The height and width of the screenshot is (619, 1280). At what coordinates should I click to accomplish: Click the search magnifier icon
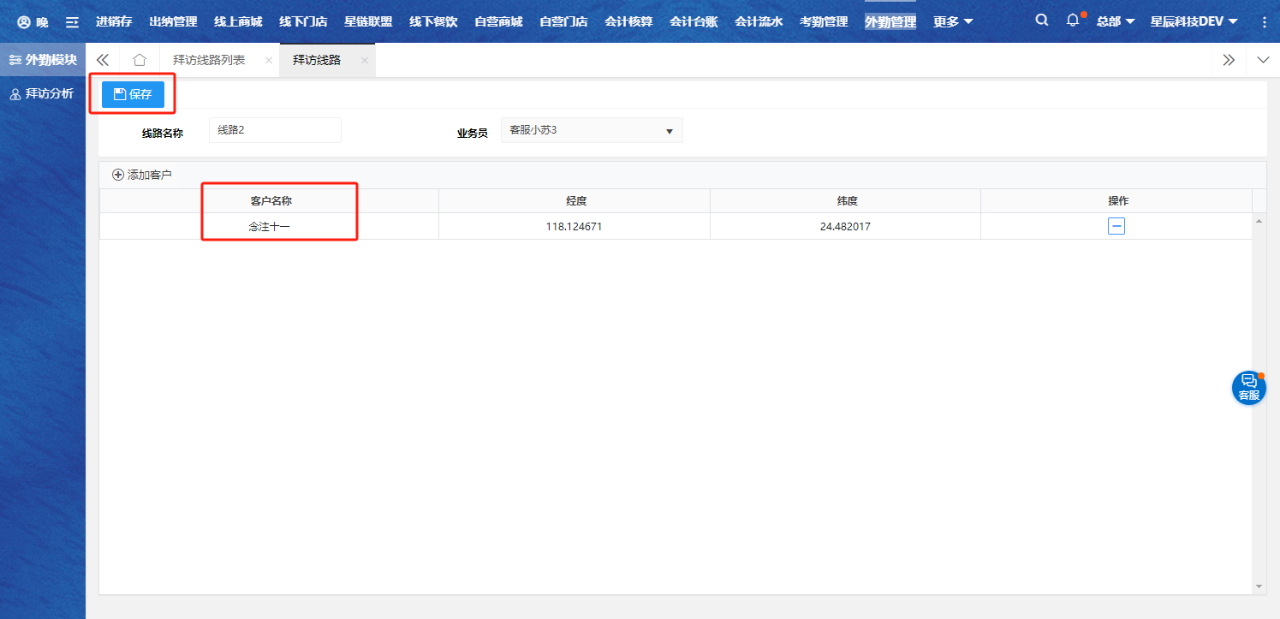[1042, 21]
